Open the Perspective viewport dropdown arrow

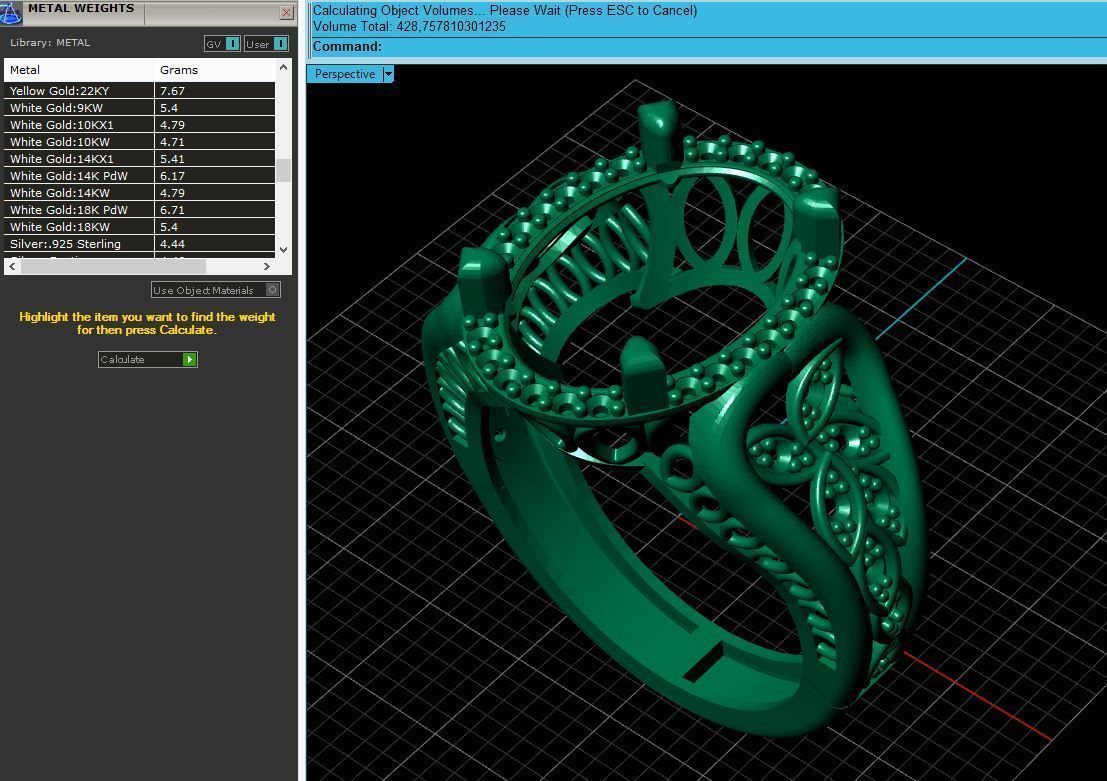click(388, 73)
